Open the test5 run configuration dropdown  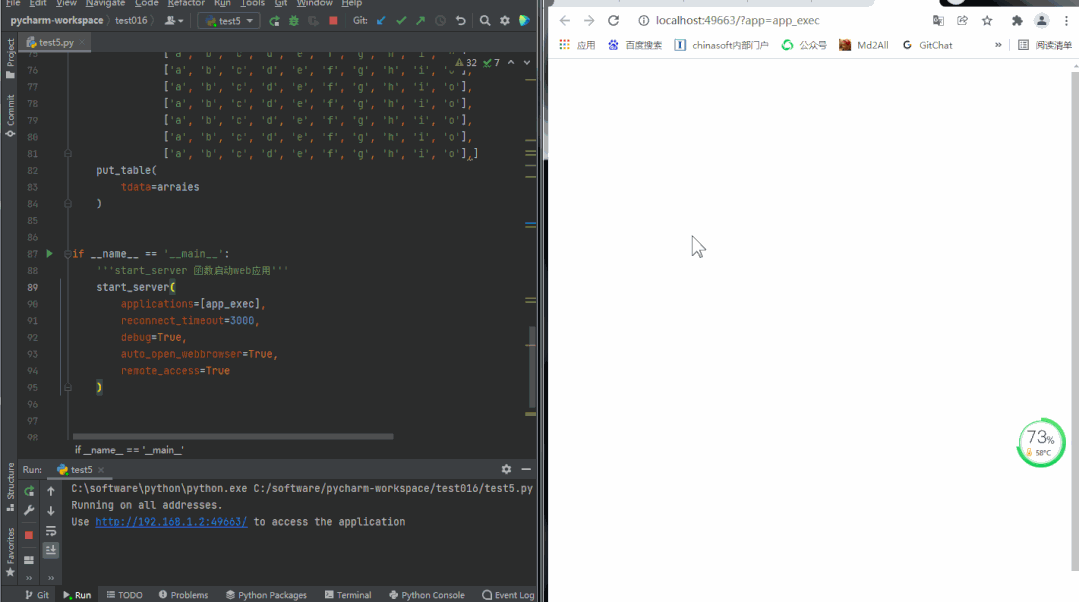point(229,20)
